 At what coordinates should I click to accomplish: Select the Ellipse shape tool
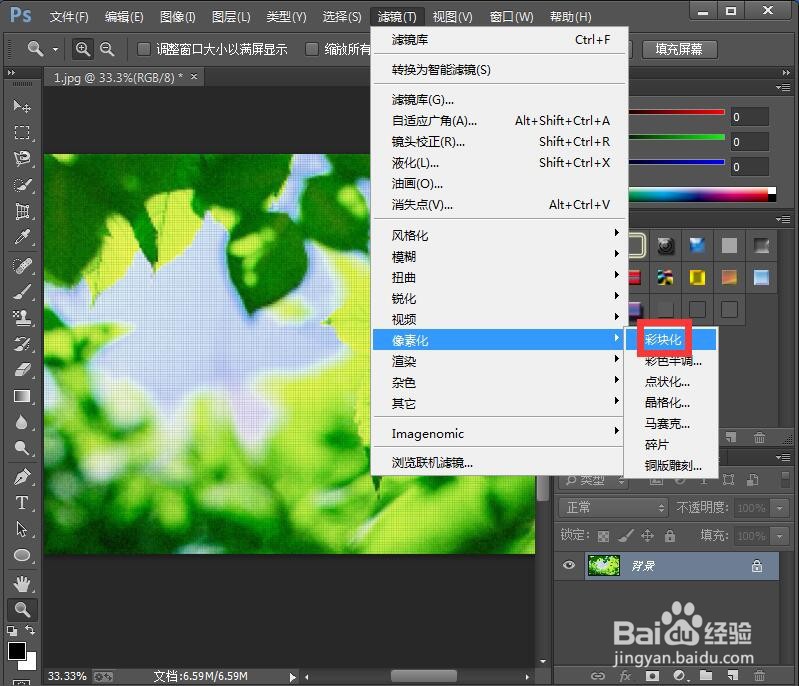pos(21,556)
